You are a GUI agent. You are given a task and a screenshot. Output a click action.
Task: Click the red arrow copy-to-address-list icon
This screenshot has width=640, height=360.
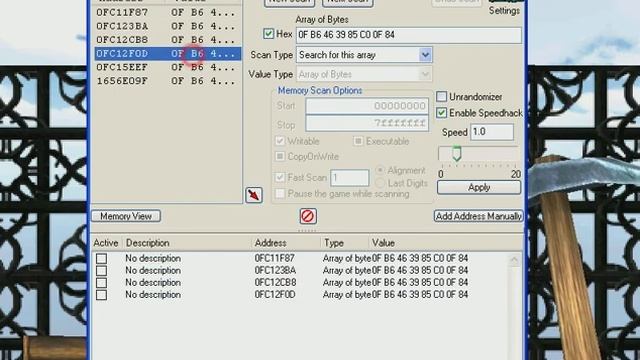pyautogui.click(x=254, y=195)
